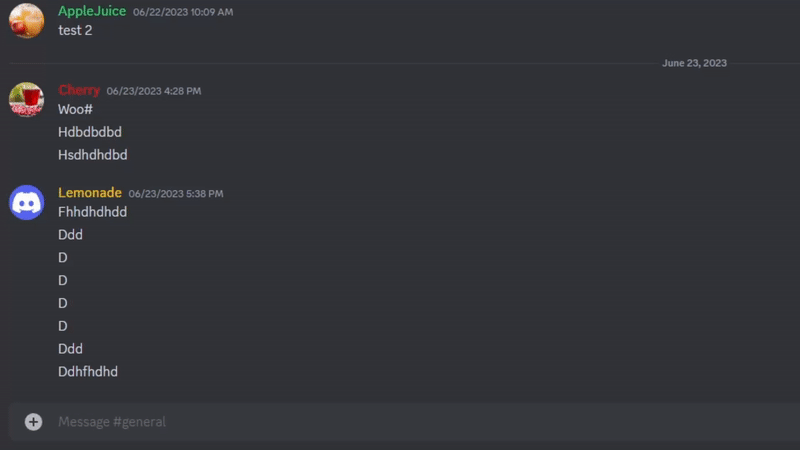Click the 06/22/2023 10:09 AM timestamp
800x450 pixels.
point(183,12)
